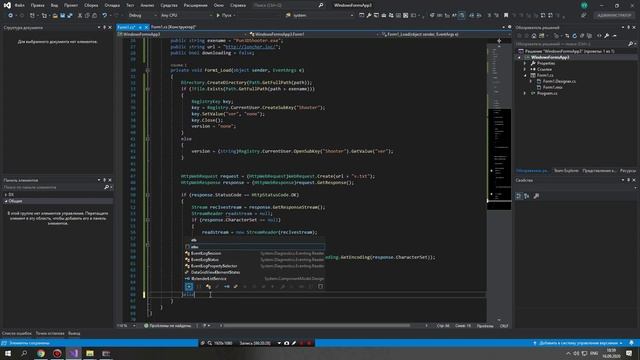Open the Расширения menu

196,5
